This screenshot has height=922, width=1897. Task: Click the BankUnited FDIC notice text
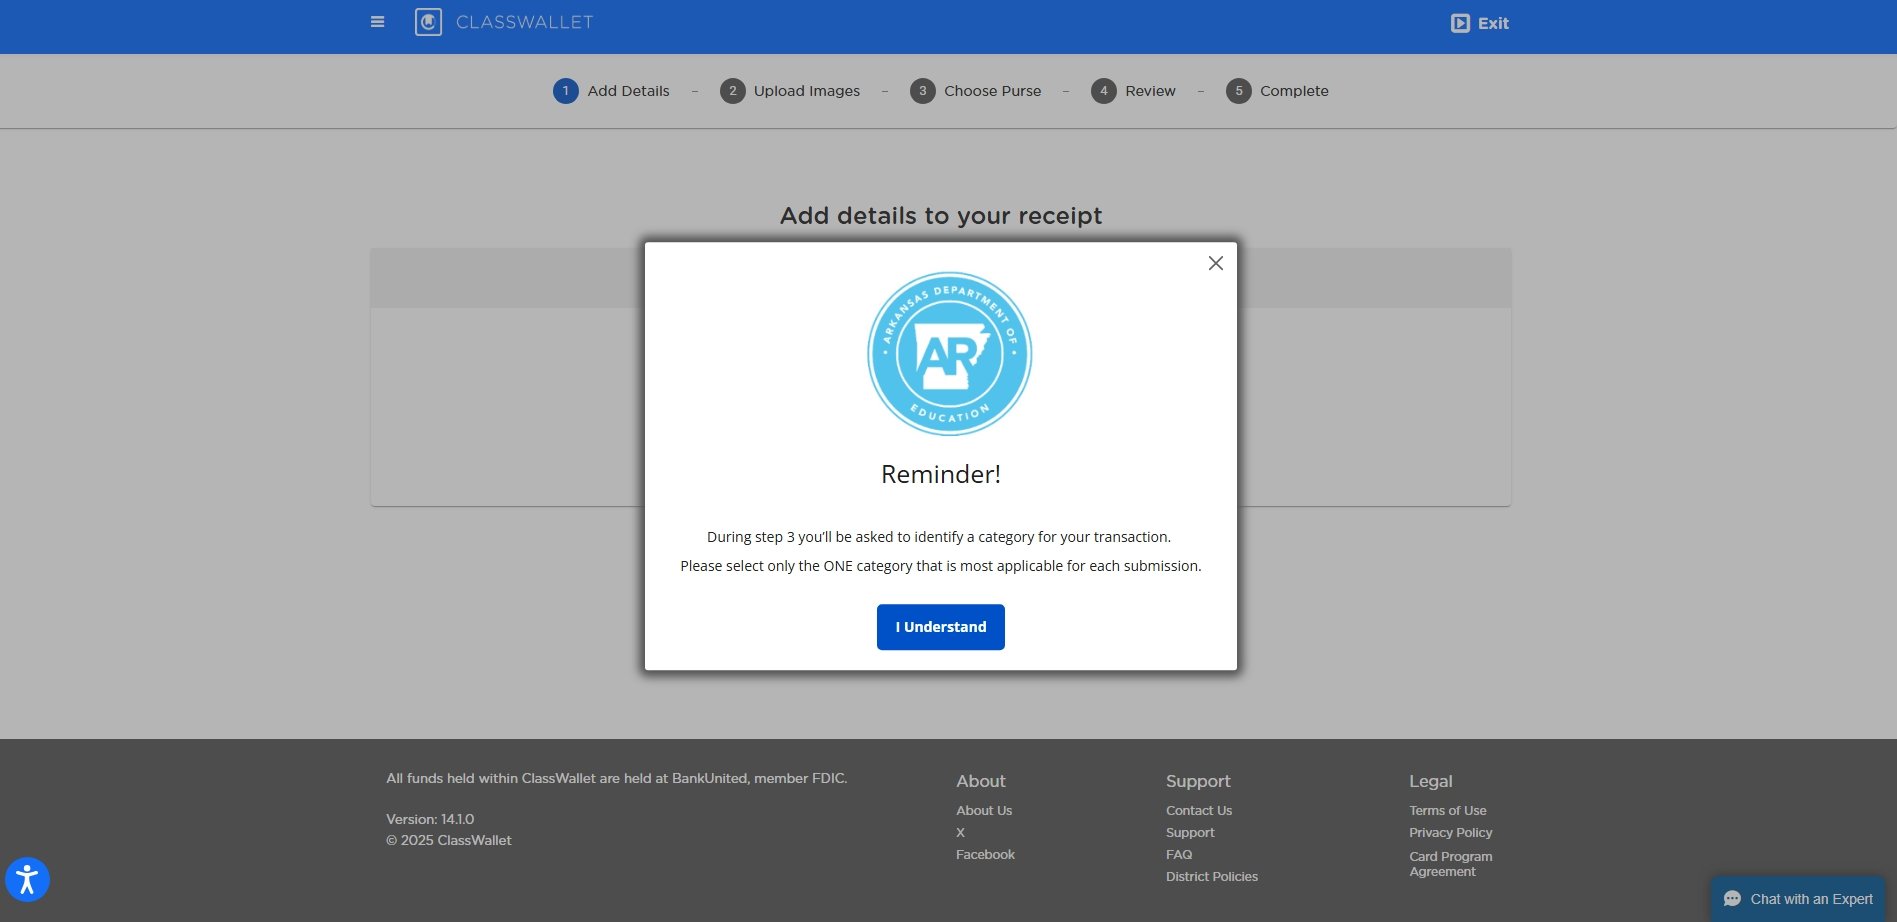tap(616, 778)
